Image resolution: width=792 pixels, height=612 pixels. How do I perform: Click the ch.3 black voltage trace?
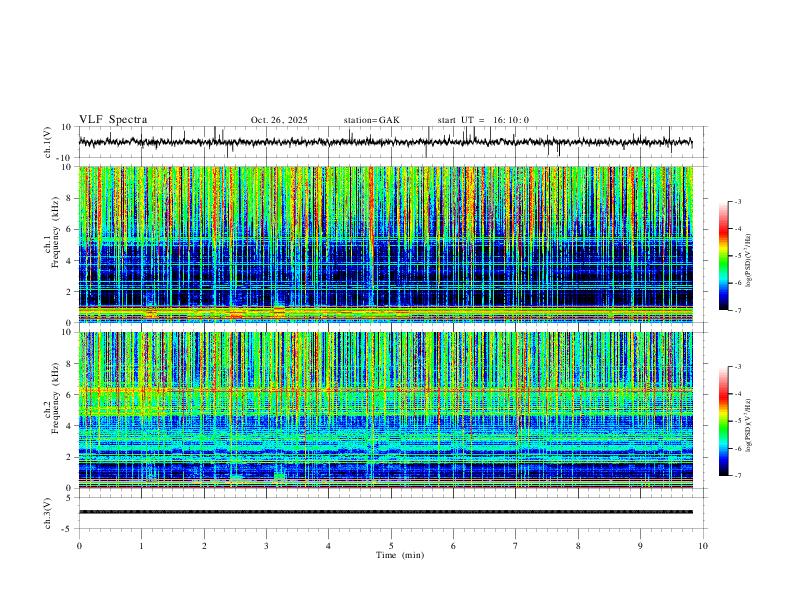[x=385, y=512]
